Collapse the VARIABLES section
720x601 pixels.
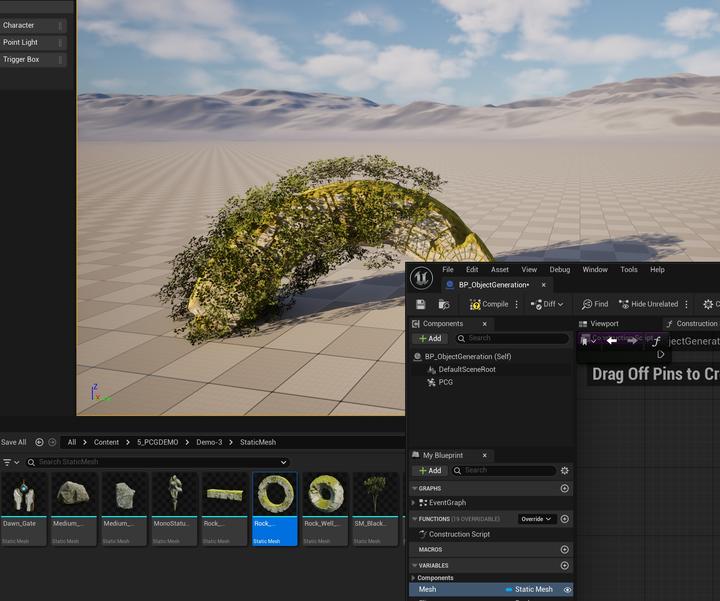coord(414,565)
